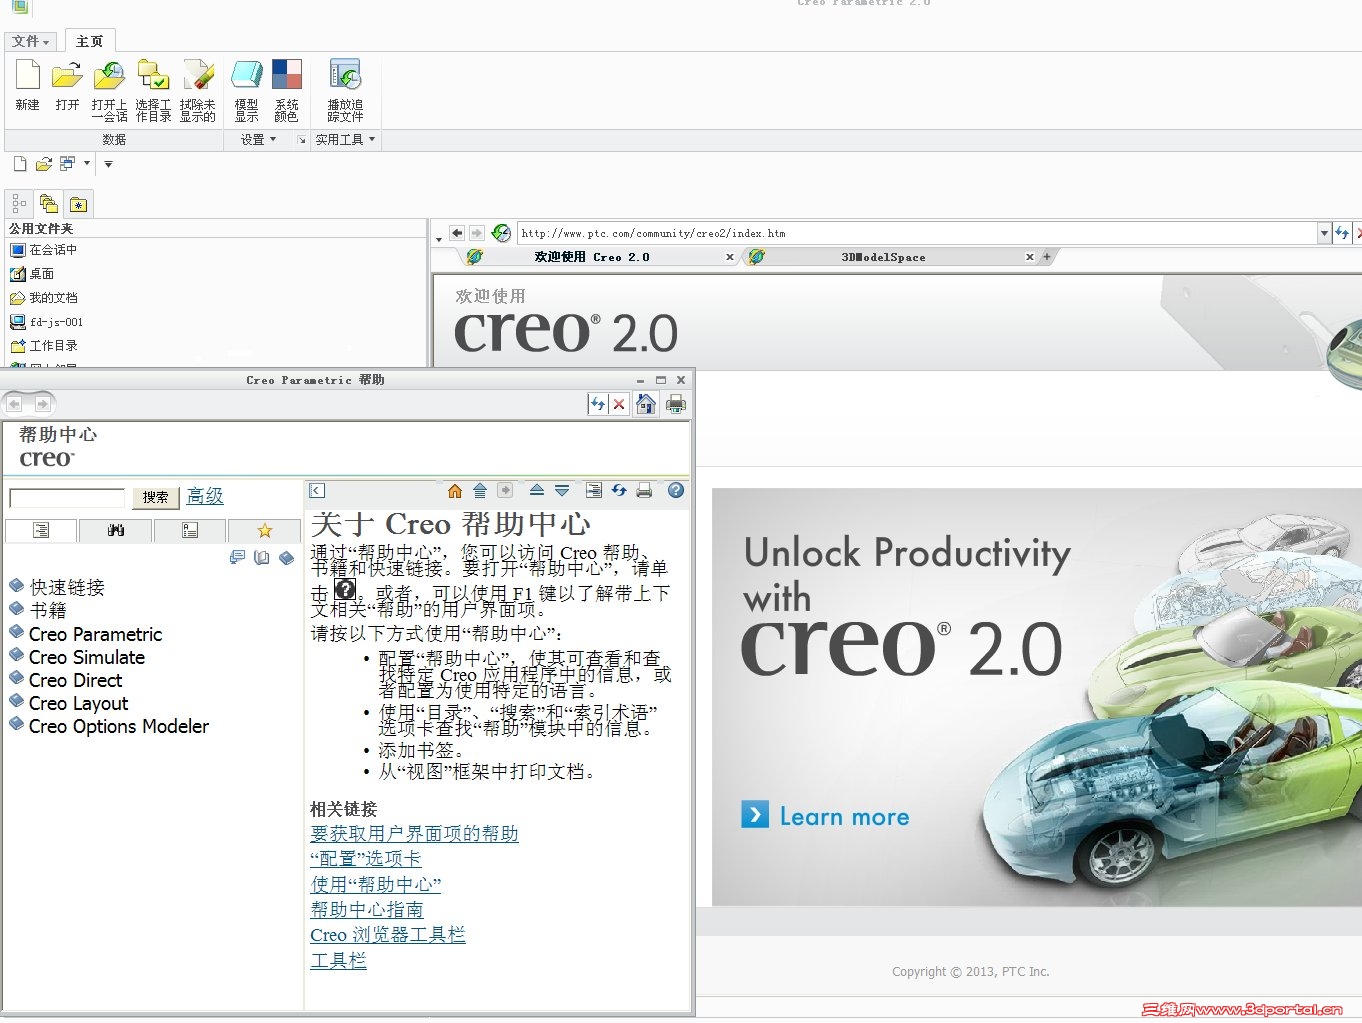The width and height of the screenshot is (1362, 1023).
Task: Close the 3DModelSpace browser tab
Action: (x=1030, y=257)
